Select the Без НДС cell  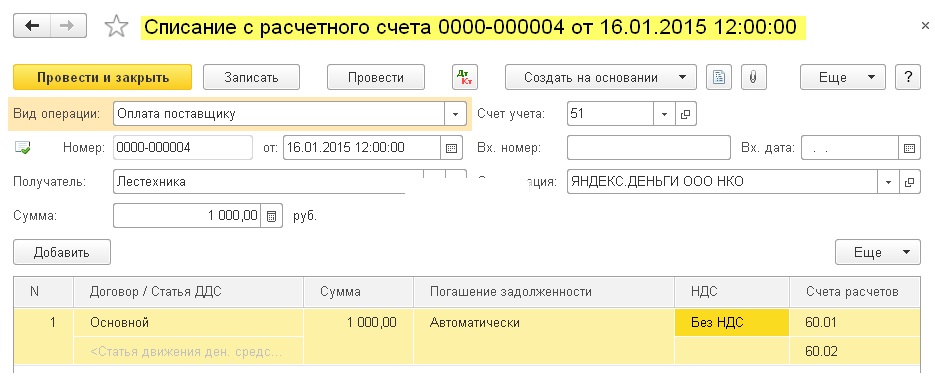coord(732,323)
